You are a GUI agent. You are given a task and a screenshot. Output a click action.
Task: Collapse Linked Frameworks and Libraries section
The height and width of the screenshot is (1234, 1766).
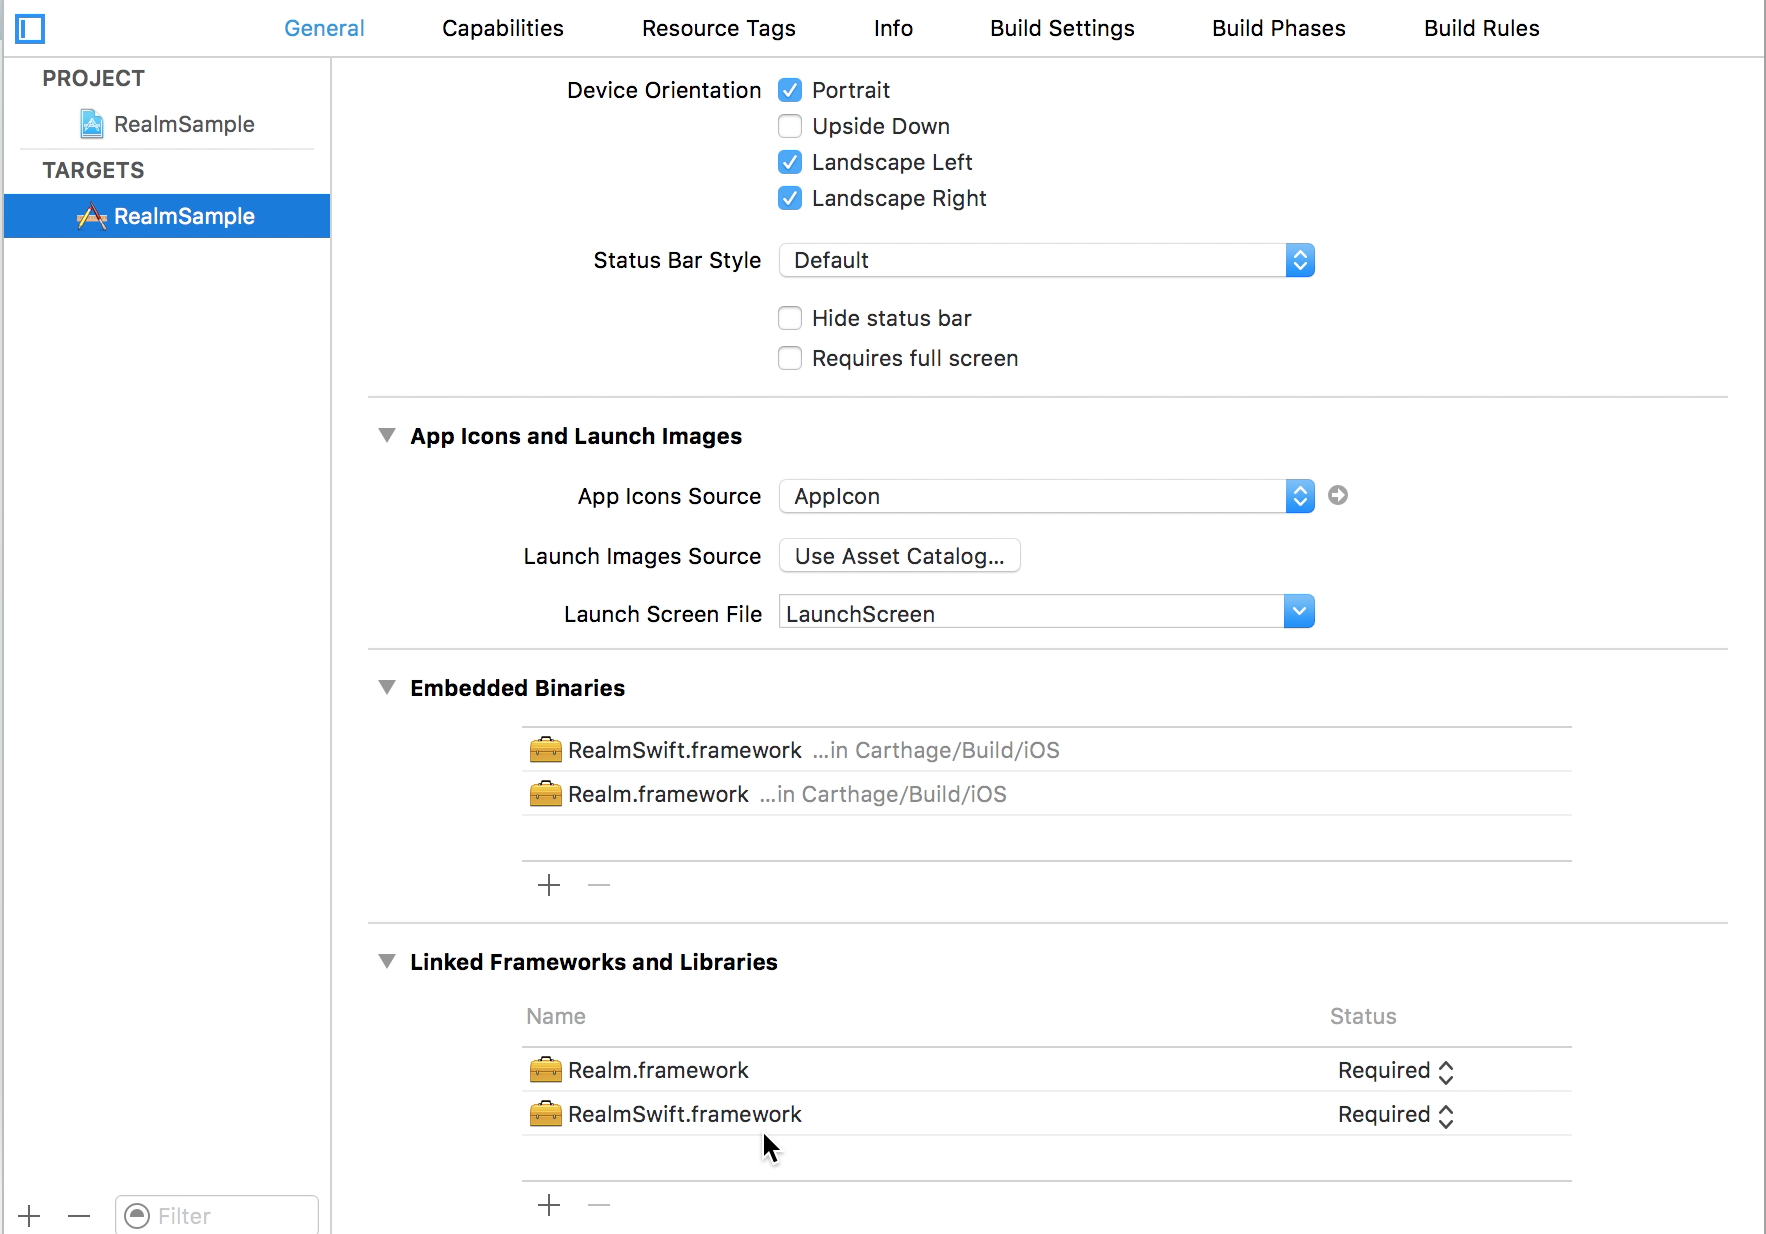(x=387, y=961)
